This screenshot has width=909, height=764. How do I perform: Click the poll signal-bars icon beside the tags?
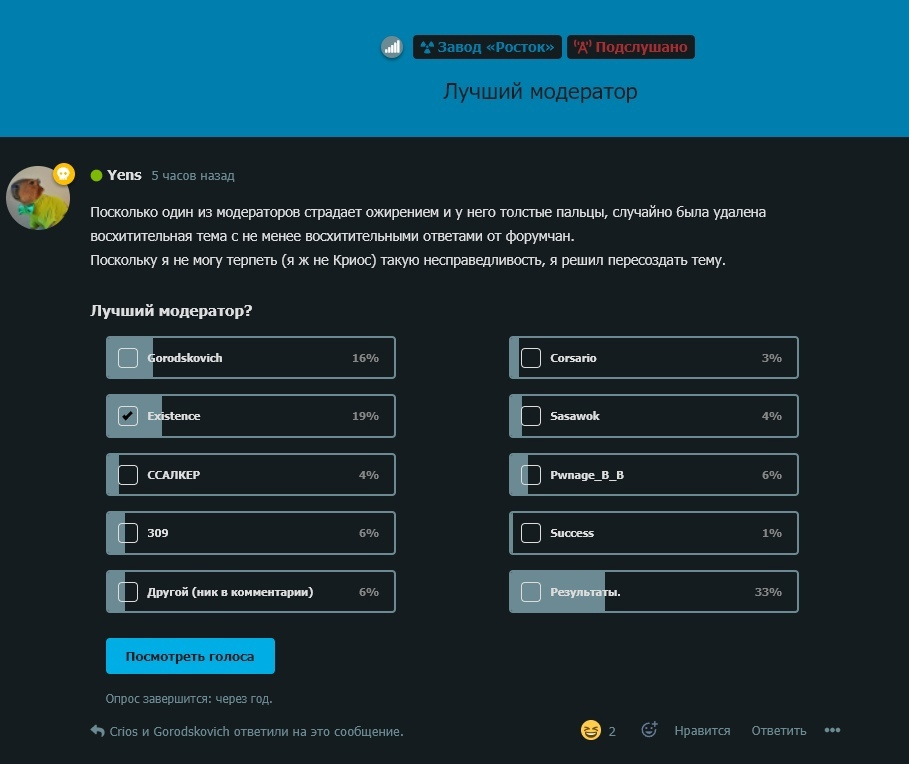pyautogui.click(x=392, y=47)
